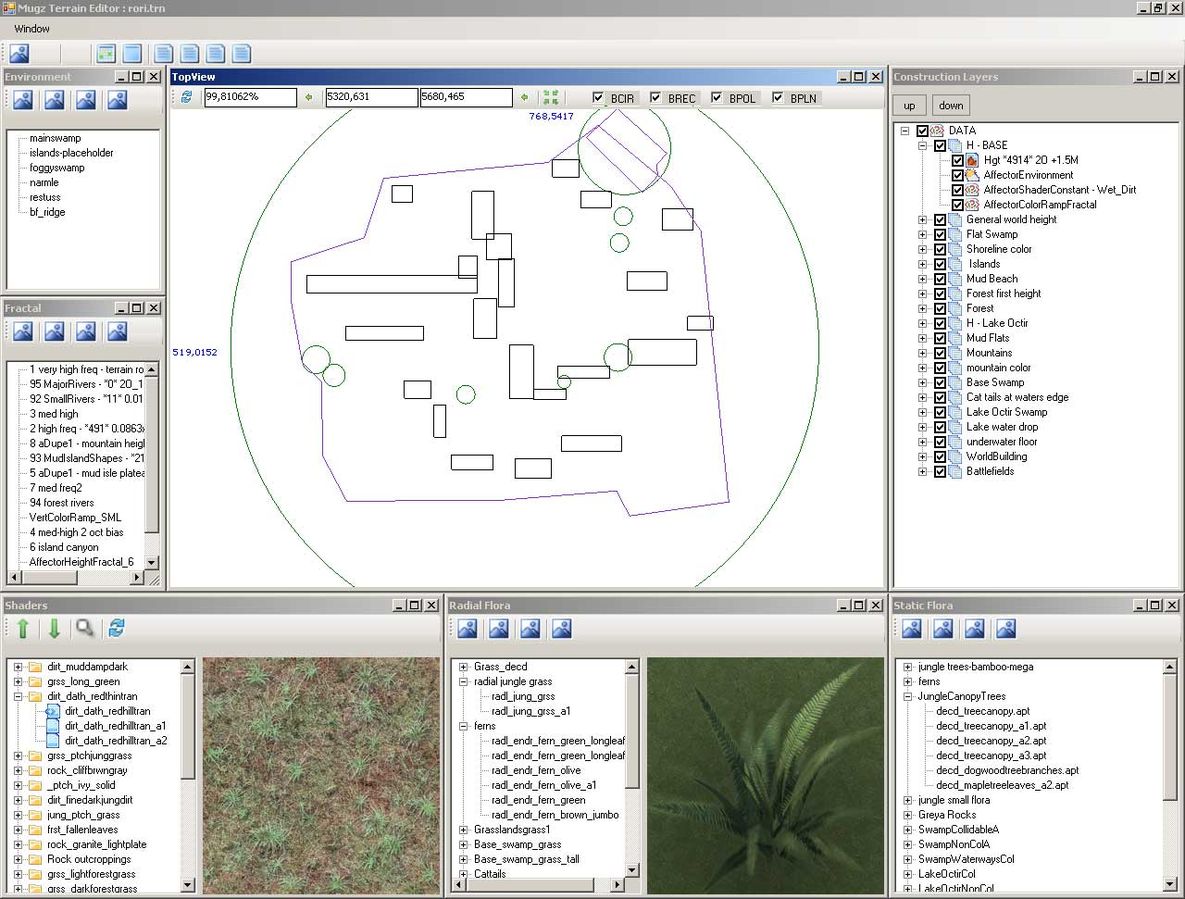1185x899 pixels.
Task: Expand the Cattails radial flora group
Action: pyautogui.click(x=463, y=874)
